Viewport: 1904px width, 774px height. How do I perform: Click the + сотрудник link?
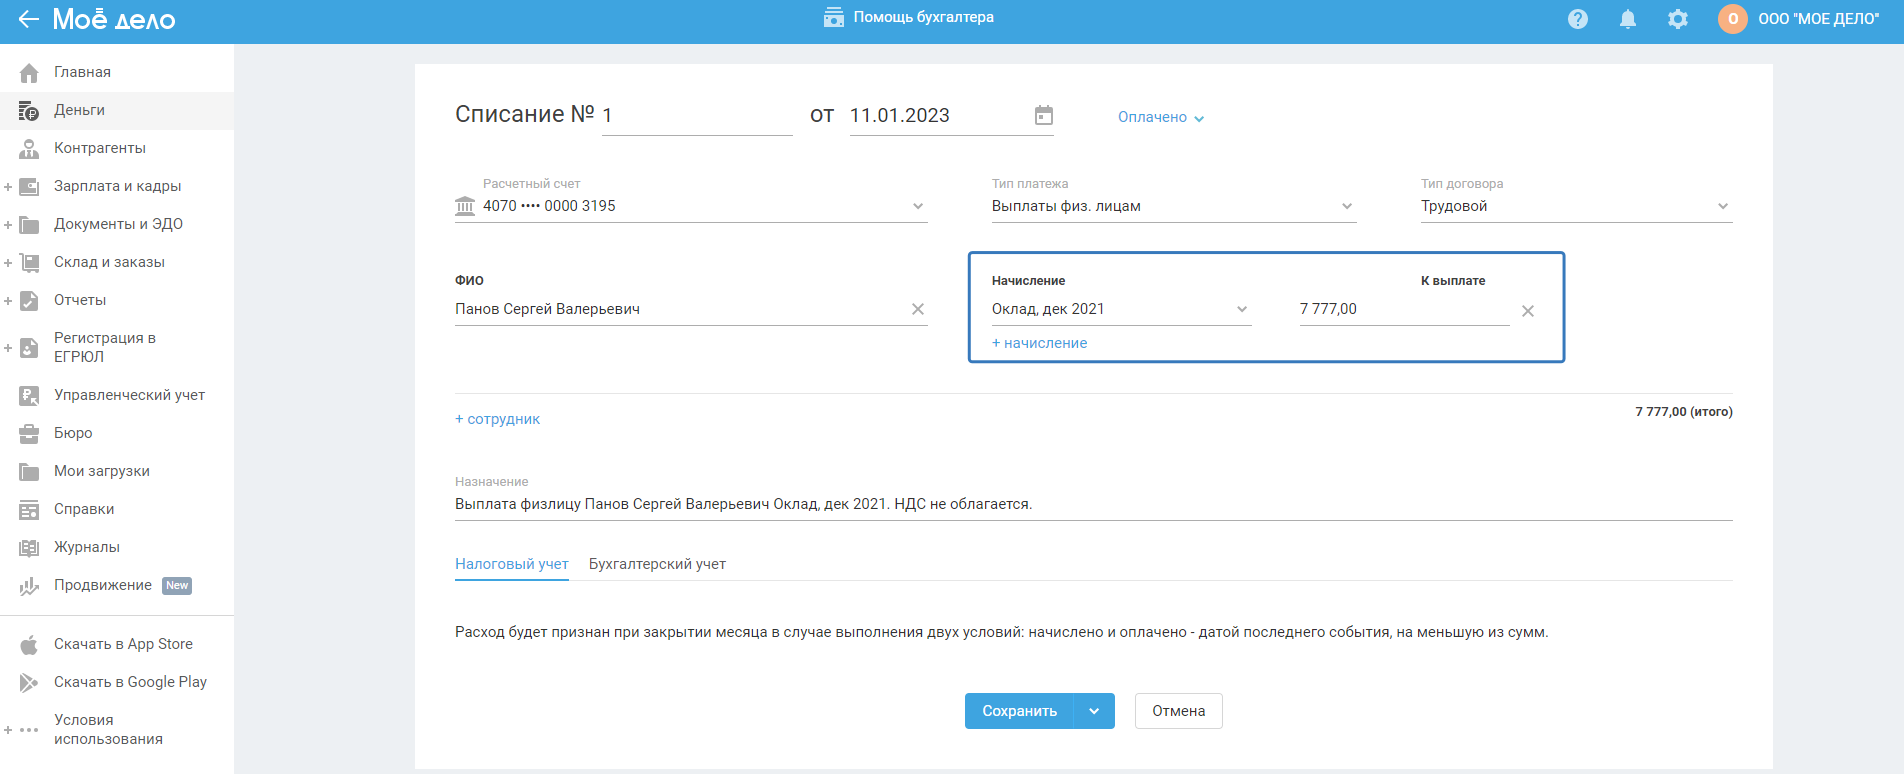click(x=497, y=419)
